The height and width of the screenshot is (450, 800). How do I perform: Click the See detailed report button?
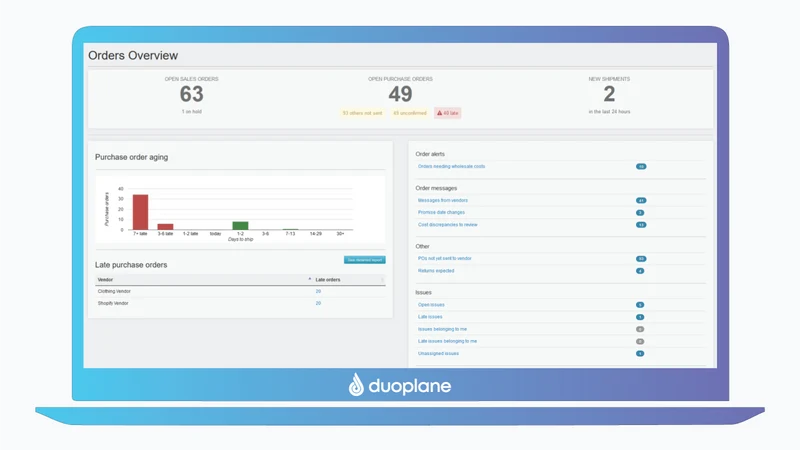coord(364,260)
